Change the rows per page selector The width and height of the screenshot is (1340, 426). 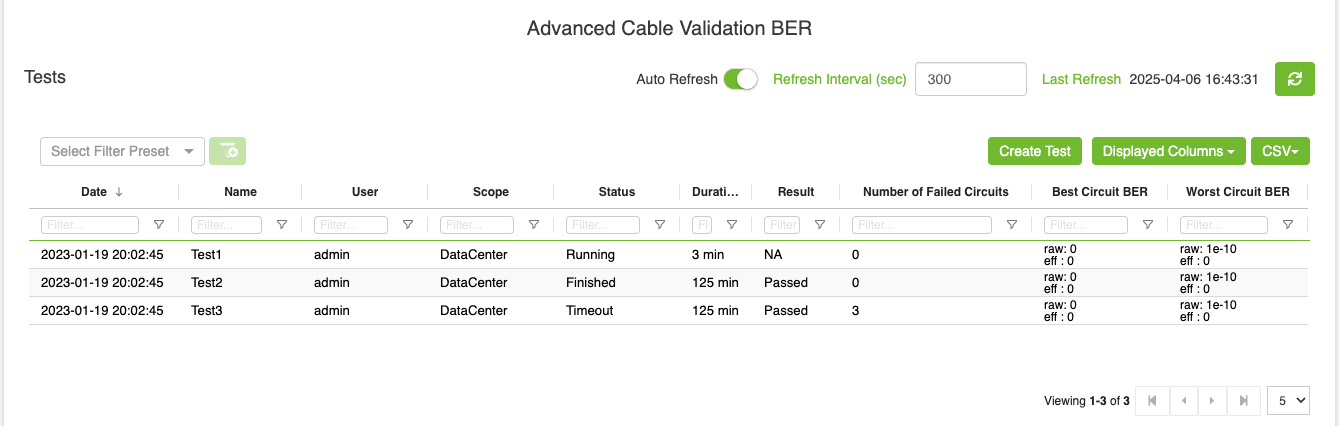1287,401
